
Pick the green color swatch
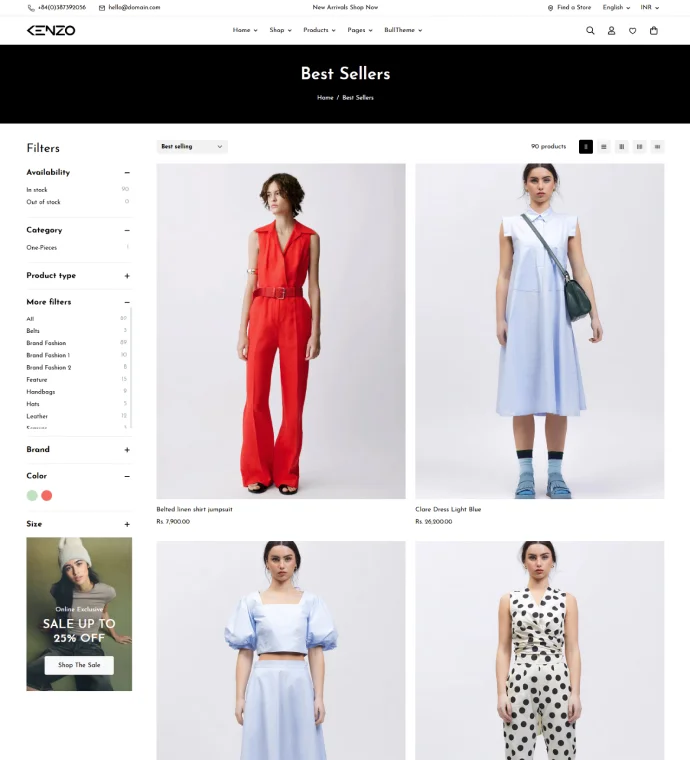pyautogui.click(x=32, y=495)
